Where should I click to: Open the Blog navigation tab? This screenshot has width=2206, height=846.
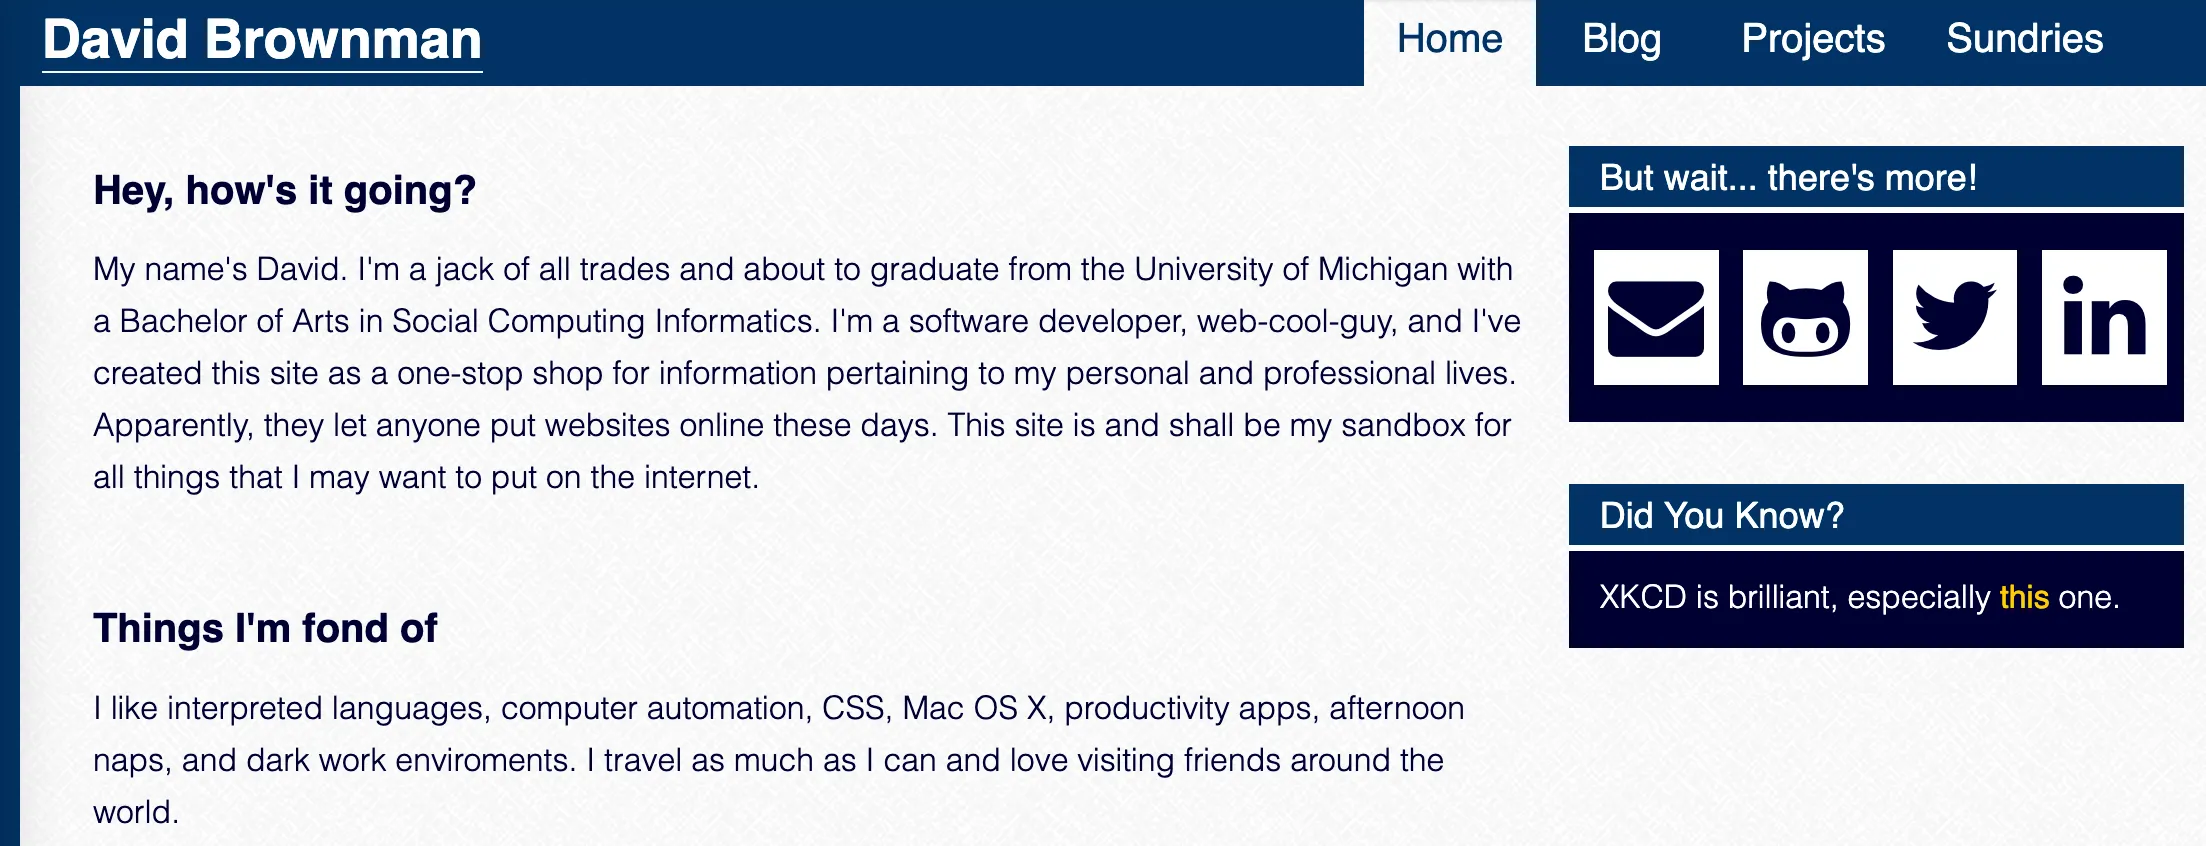tap(1621, 40)
